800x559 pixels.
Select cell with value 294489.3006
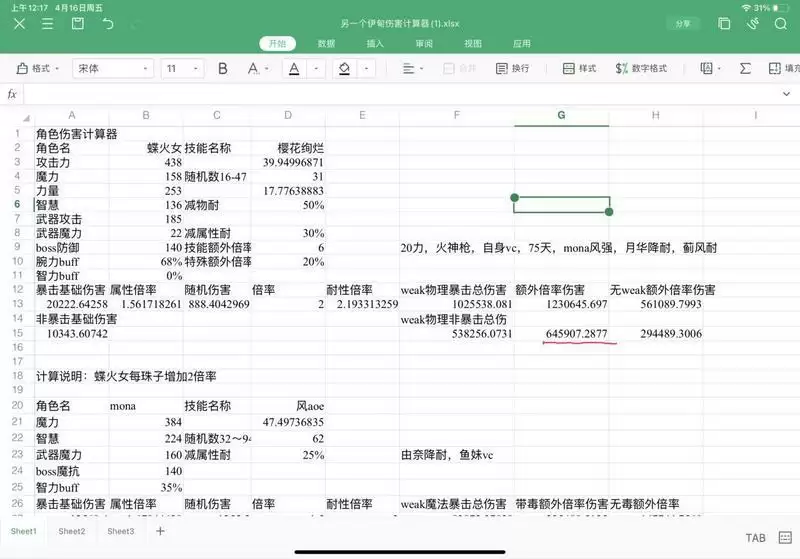(x=656, y=334)
